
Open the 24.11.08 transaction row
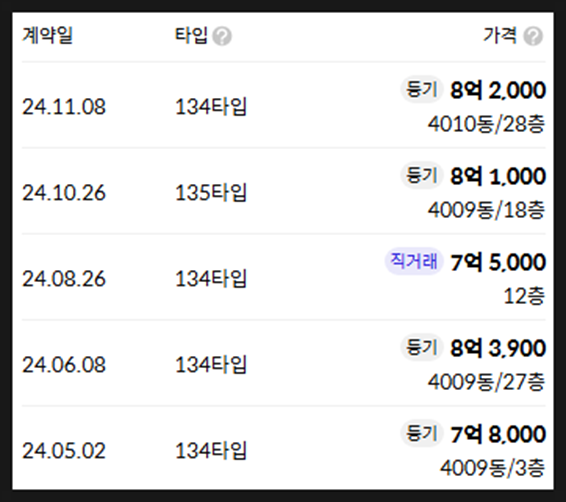pyautogui.click(x=283, y=105)
